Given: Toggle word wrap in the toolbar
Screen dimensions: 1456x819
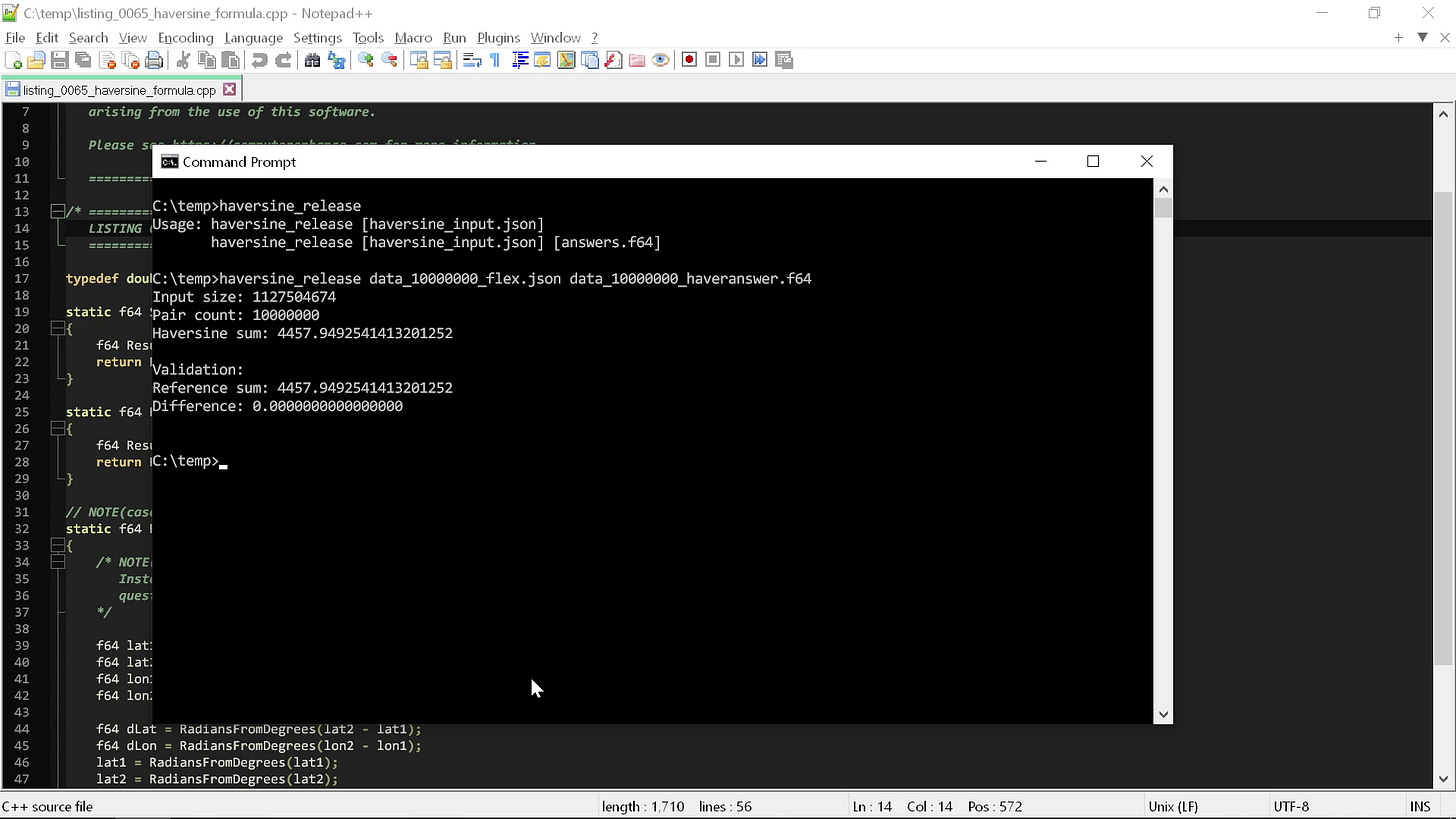Looking at the screenshot, I should tap(471, 60).
